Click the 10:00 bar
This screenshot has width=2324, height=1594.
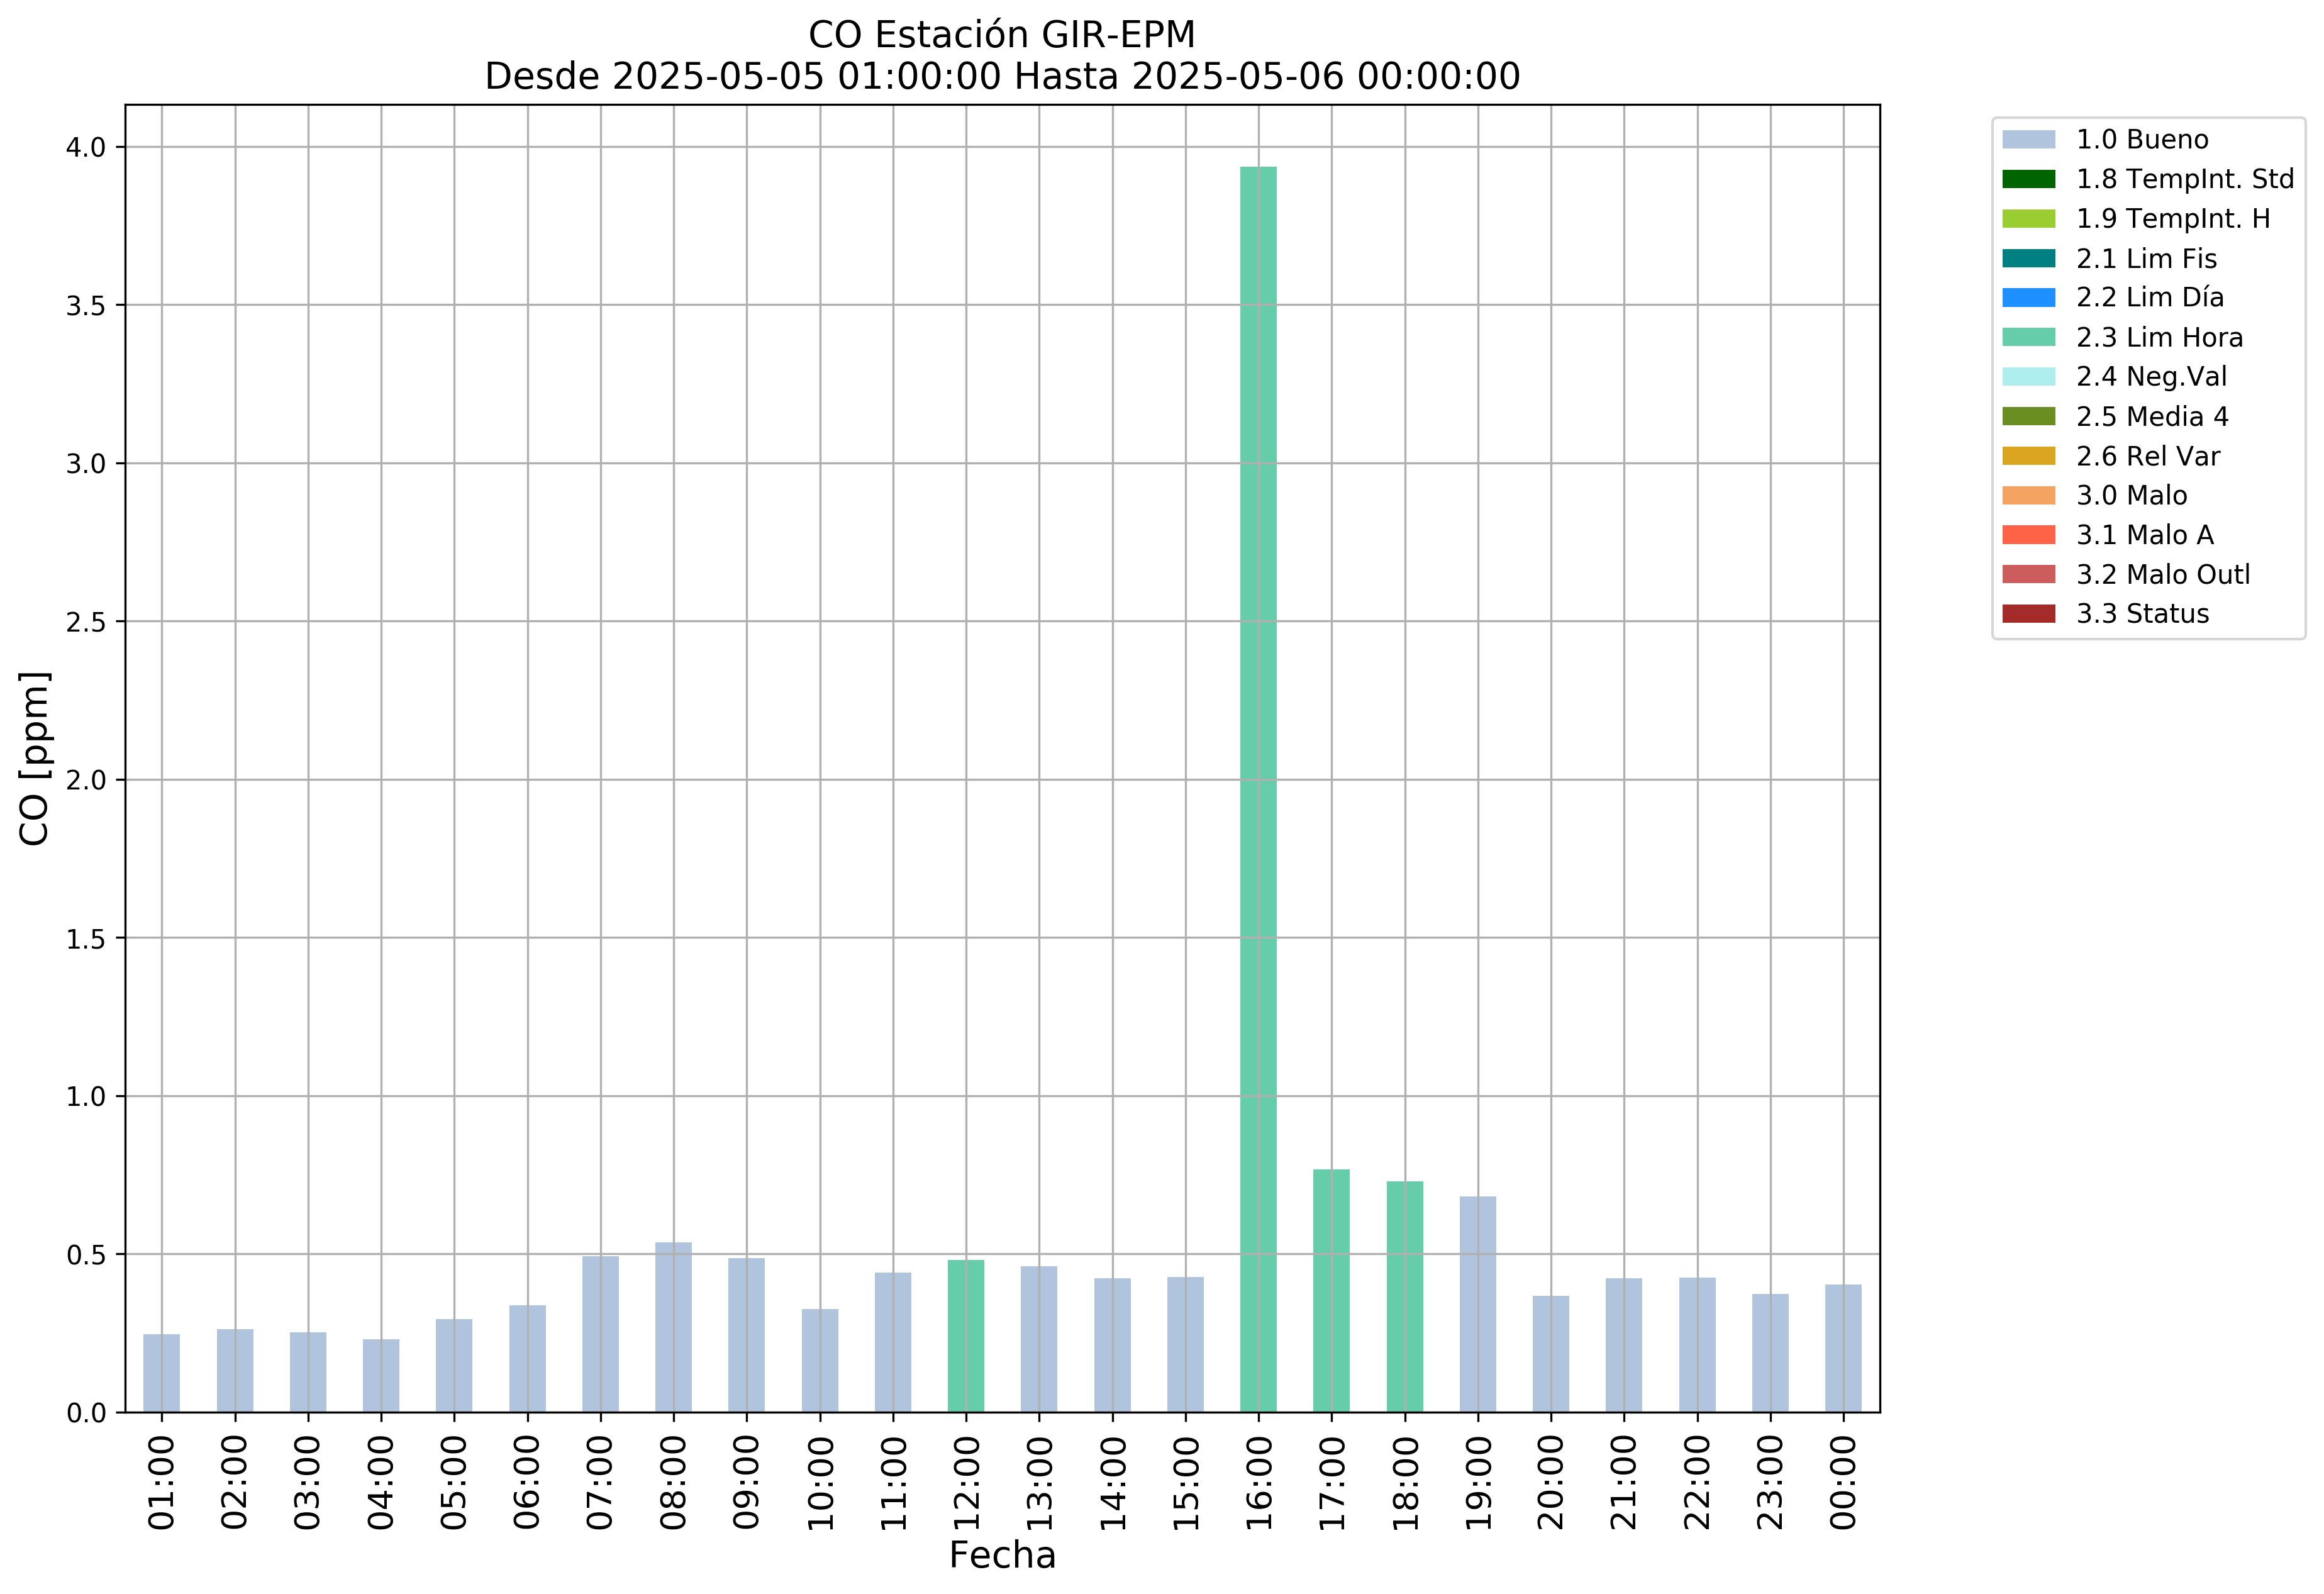[x=820, y=1360]
